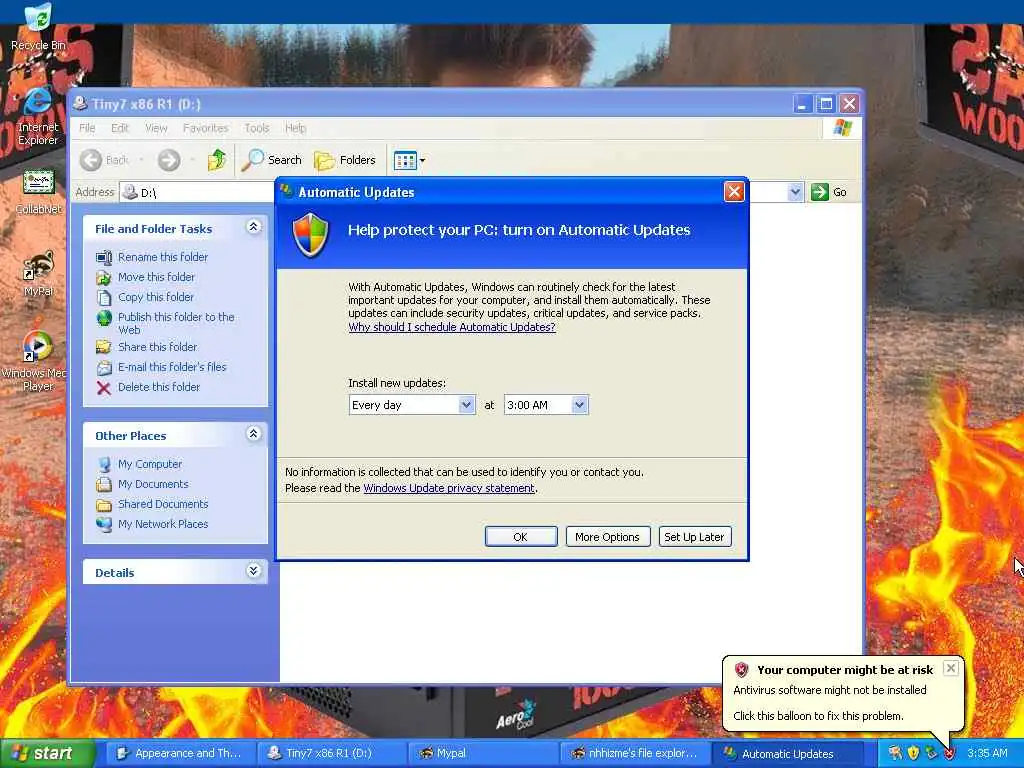
Task: Open the File menu
Action: (88, 128)
